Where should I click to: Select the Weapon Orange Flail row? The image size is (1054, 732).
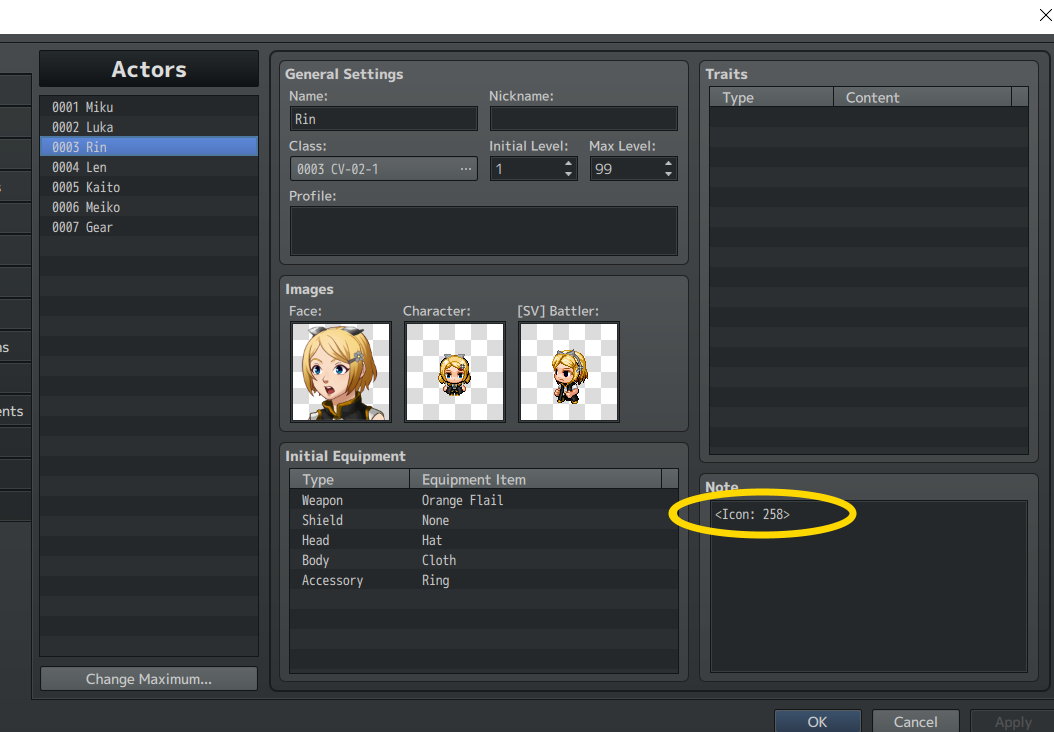483,500
